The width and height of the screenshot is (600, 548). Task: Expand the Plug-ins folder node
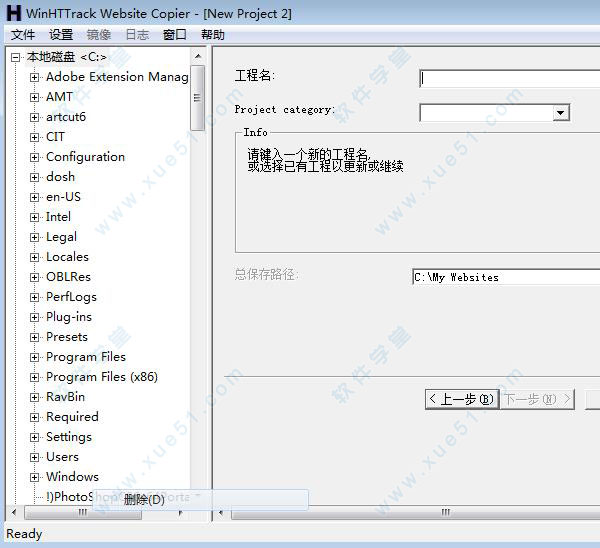coord(34,317)
